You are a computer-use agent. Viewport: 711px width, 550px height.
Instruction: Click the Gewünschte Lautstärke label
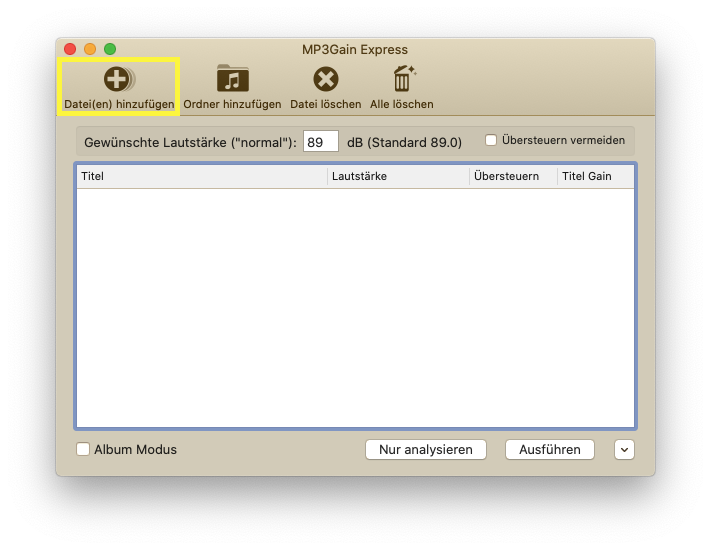(190, 142)
